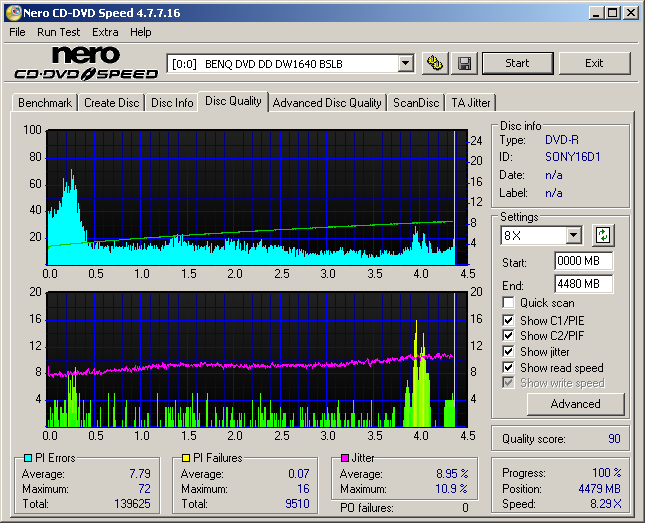Uncheck the Show C1/PIE checkbox
This screenshot has height=523, width=645.
509,320
